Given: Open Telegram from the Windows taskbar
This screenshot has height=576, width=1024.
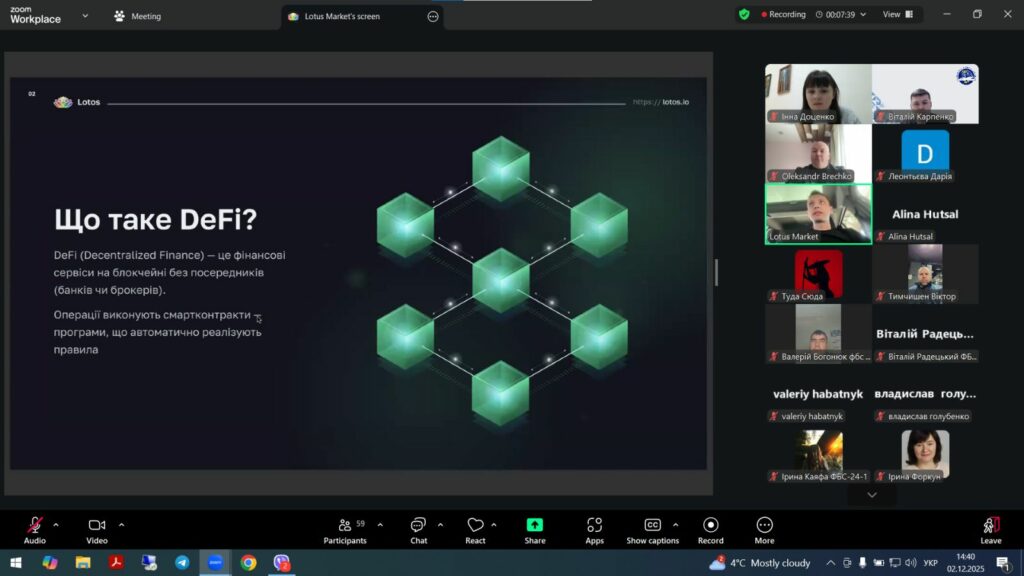Looking at the screenshot, I should click(181, 563).
